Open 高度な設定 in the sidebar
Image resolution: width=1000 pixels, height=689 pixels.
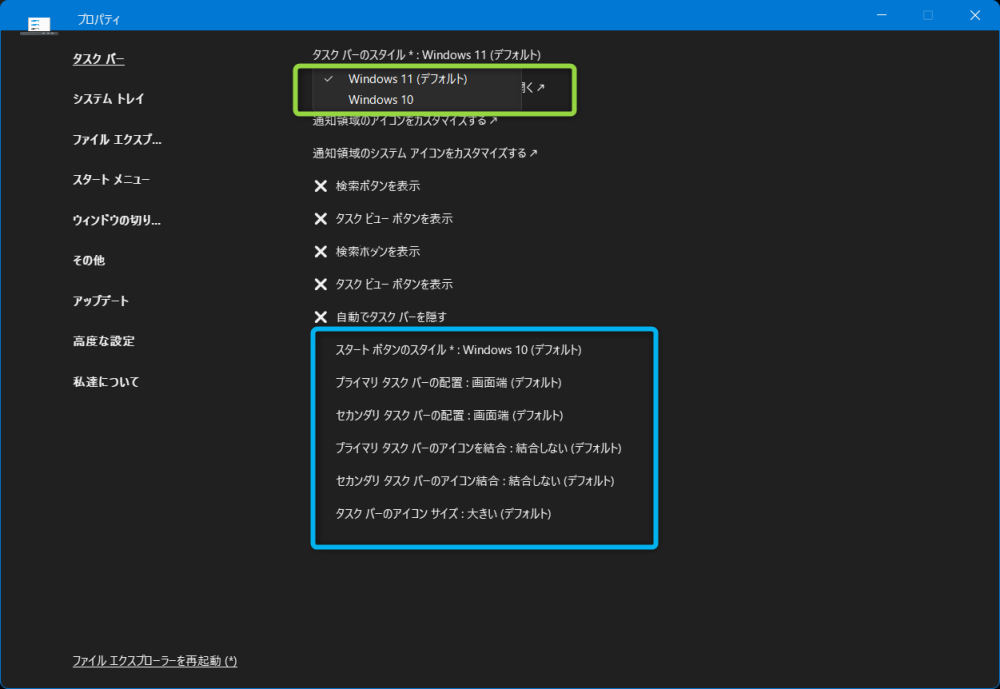(103, 341)
